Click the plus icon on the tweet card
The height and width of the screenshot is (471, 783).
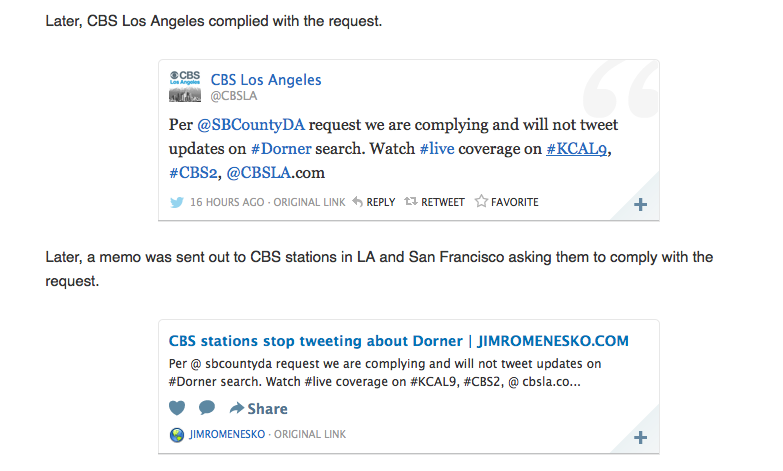[641, 205]
